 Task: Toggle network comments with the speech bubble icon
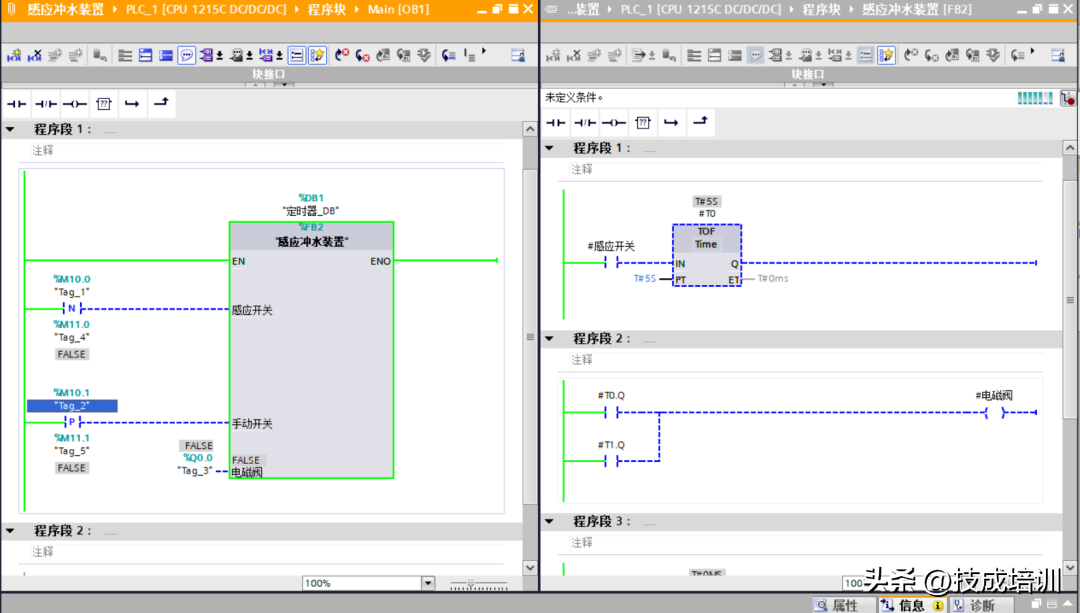point(187,55)
